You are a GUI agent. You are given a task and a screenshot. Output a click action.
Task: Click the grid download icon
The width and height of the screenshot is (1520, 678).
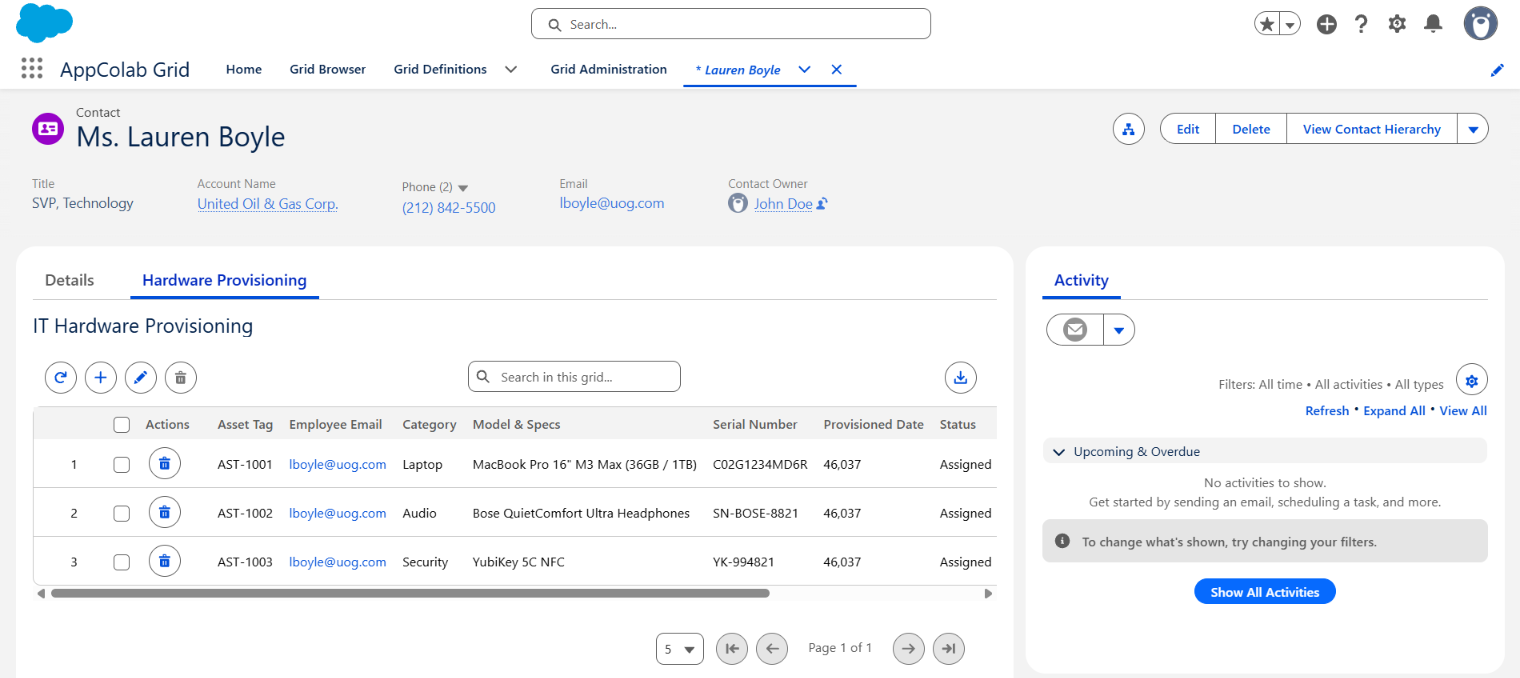tap(961, 377)
